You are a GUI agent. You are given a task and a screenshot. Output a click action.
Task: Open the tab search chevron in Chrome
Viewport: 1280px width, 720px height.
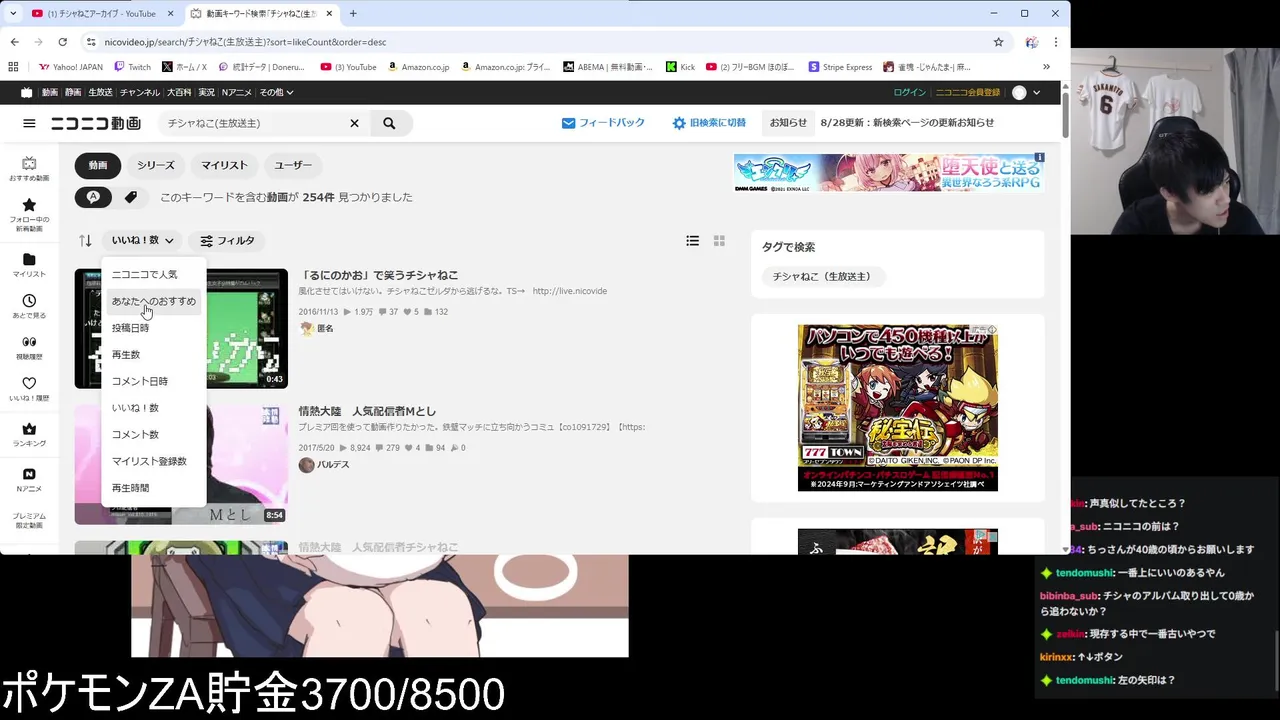13,14
